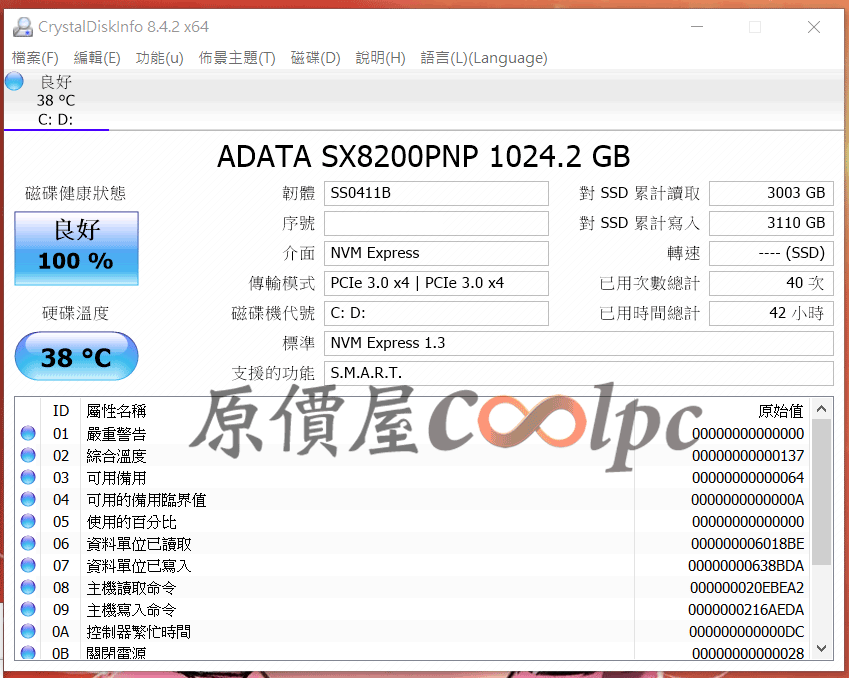Click the 原始值 column header
This screenshot has height=678, width=849.
[x=780, y=411]
